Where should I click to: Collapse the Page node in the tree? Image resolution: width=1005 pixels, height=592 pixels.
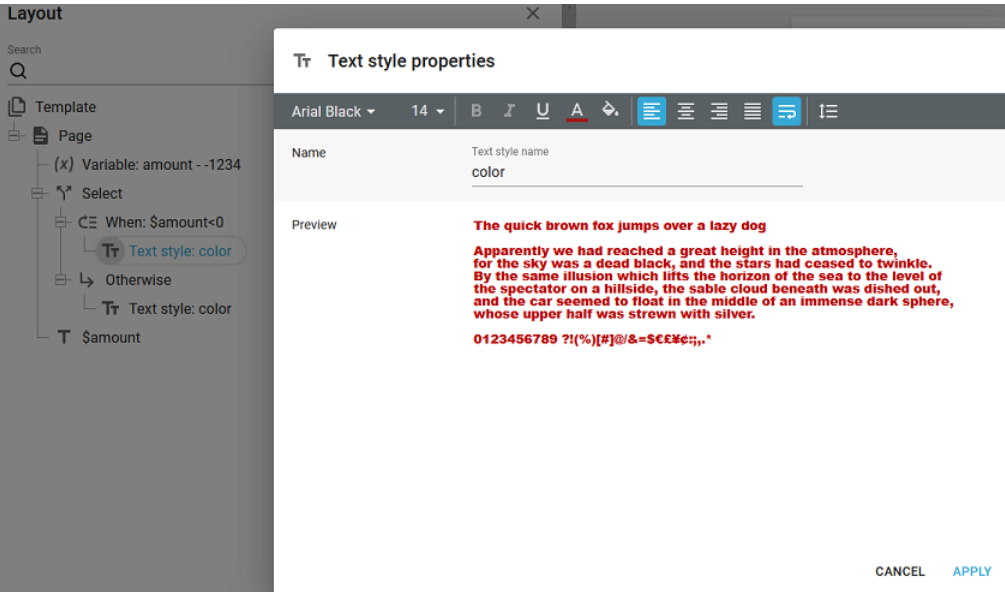(15, 135)
